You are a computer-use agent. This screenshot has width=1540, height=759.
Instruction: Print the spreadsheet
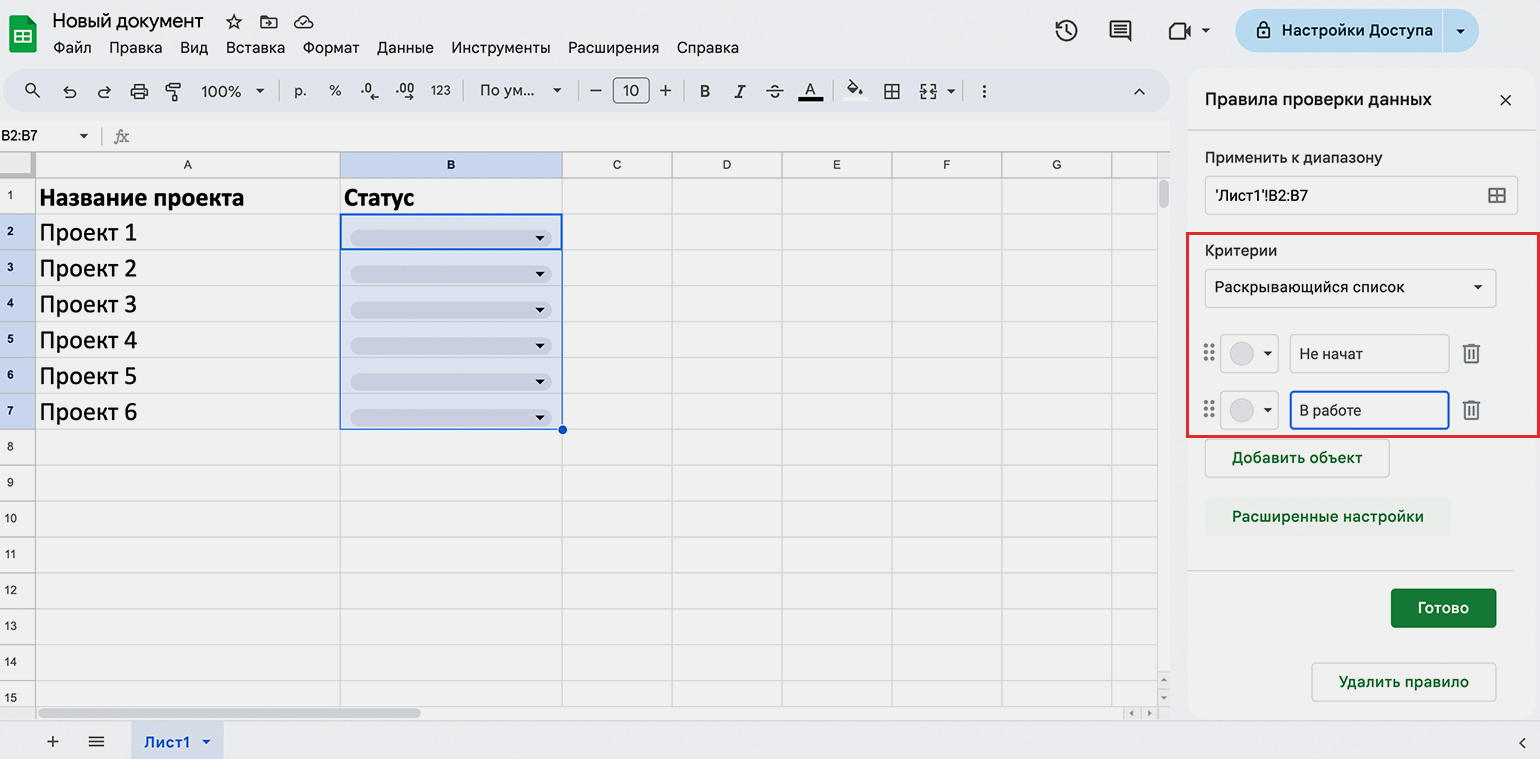pos(139,91)
